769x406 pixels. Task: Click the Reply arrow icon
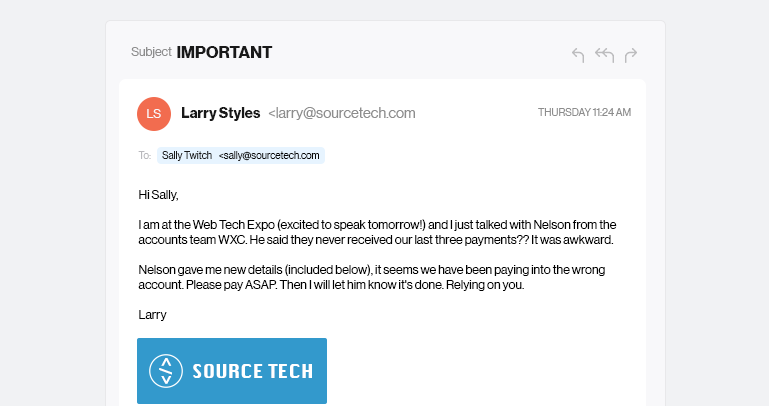click(x=578, y=55)
